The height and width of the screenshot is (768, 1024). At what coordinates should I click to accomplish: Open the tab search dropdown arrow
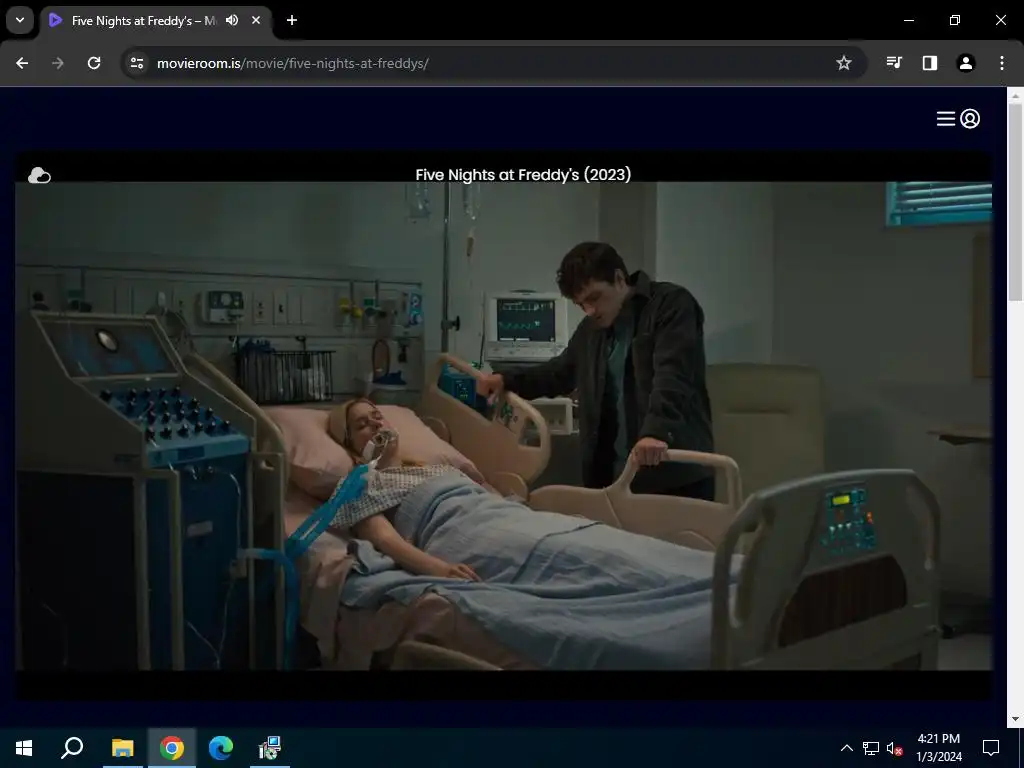20,20
